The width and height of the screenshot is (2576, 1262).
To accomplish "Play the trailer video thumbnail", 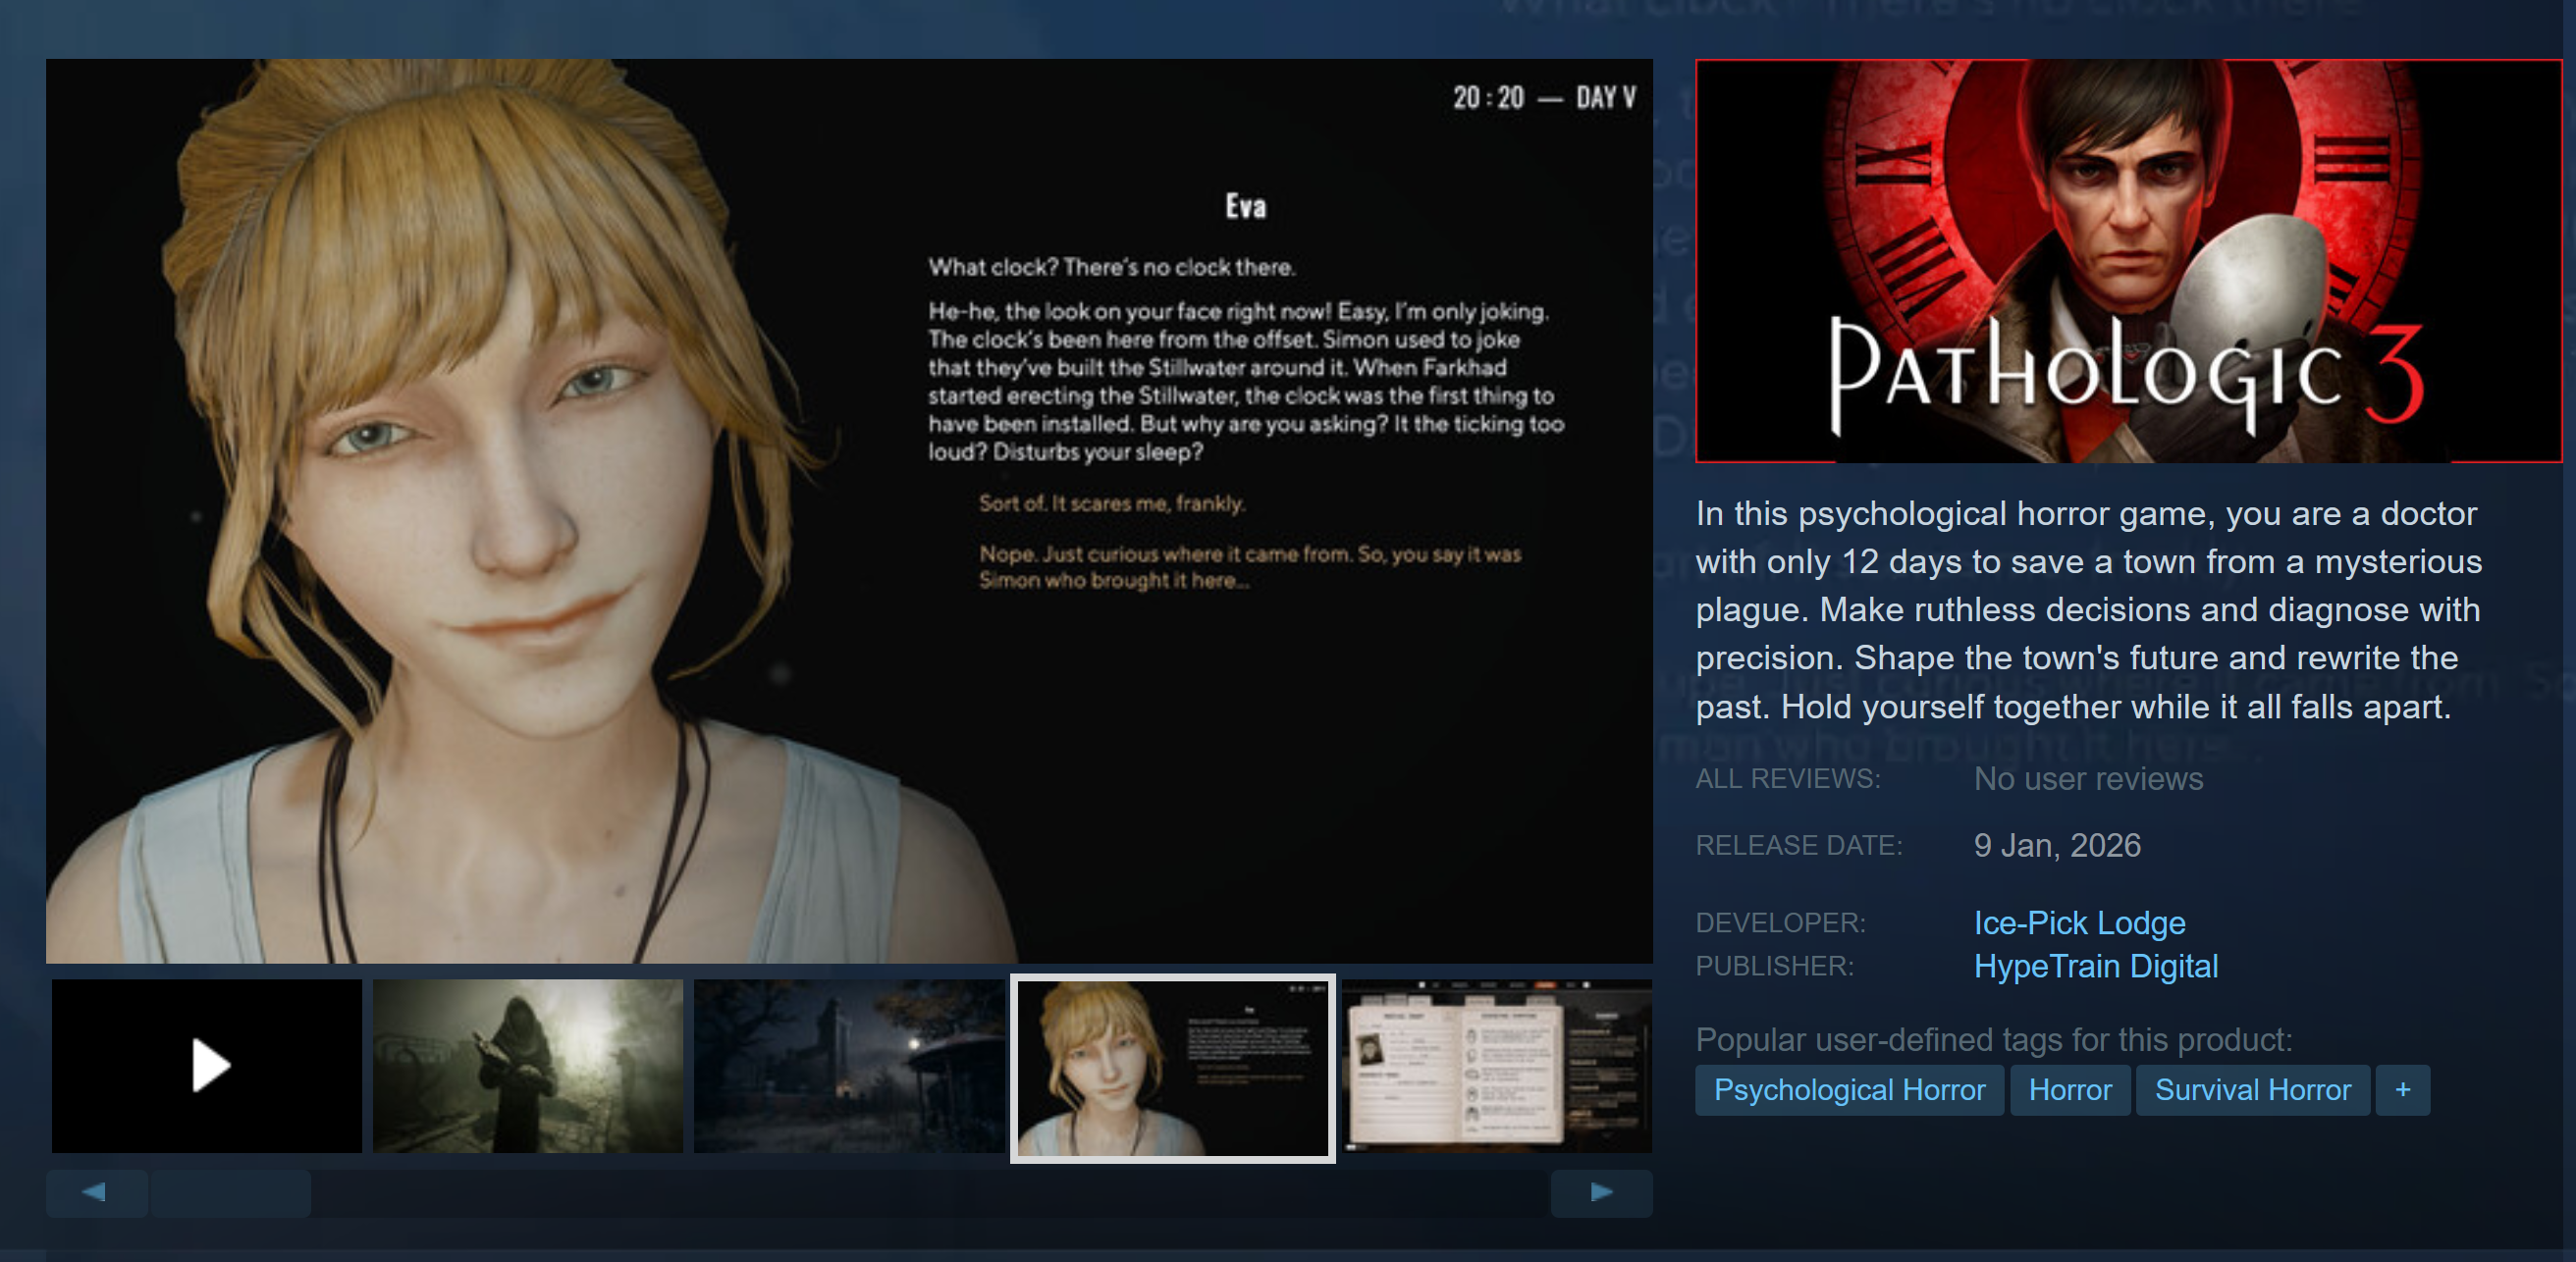I will pos(207,1065).
